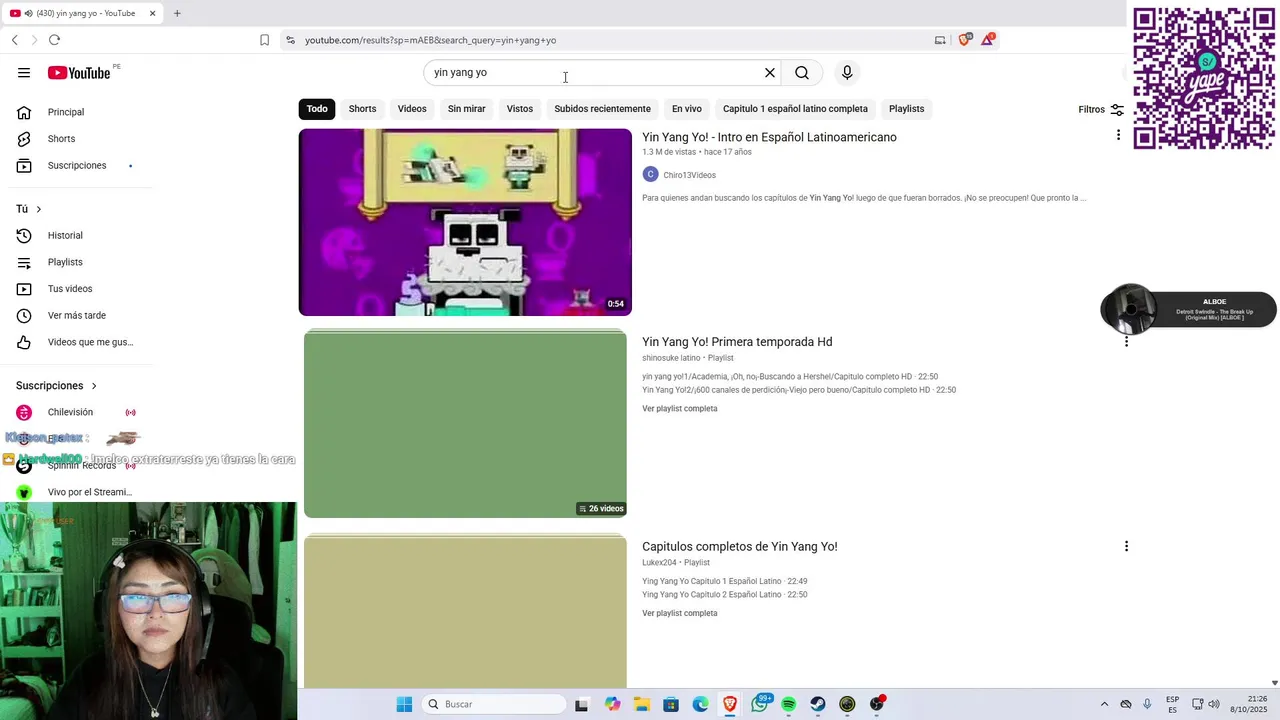Expand the Tú section chevron

(x=39, y=209)
